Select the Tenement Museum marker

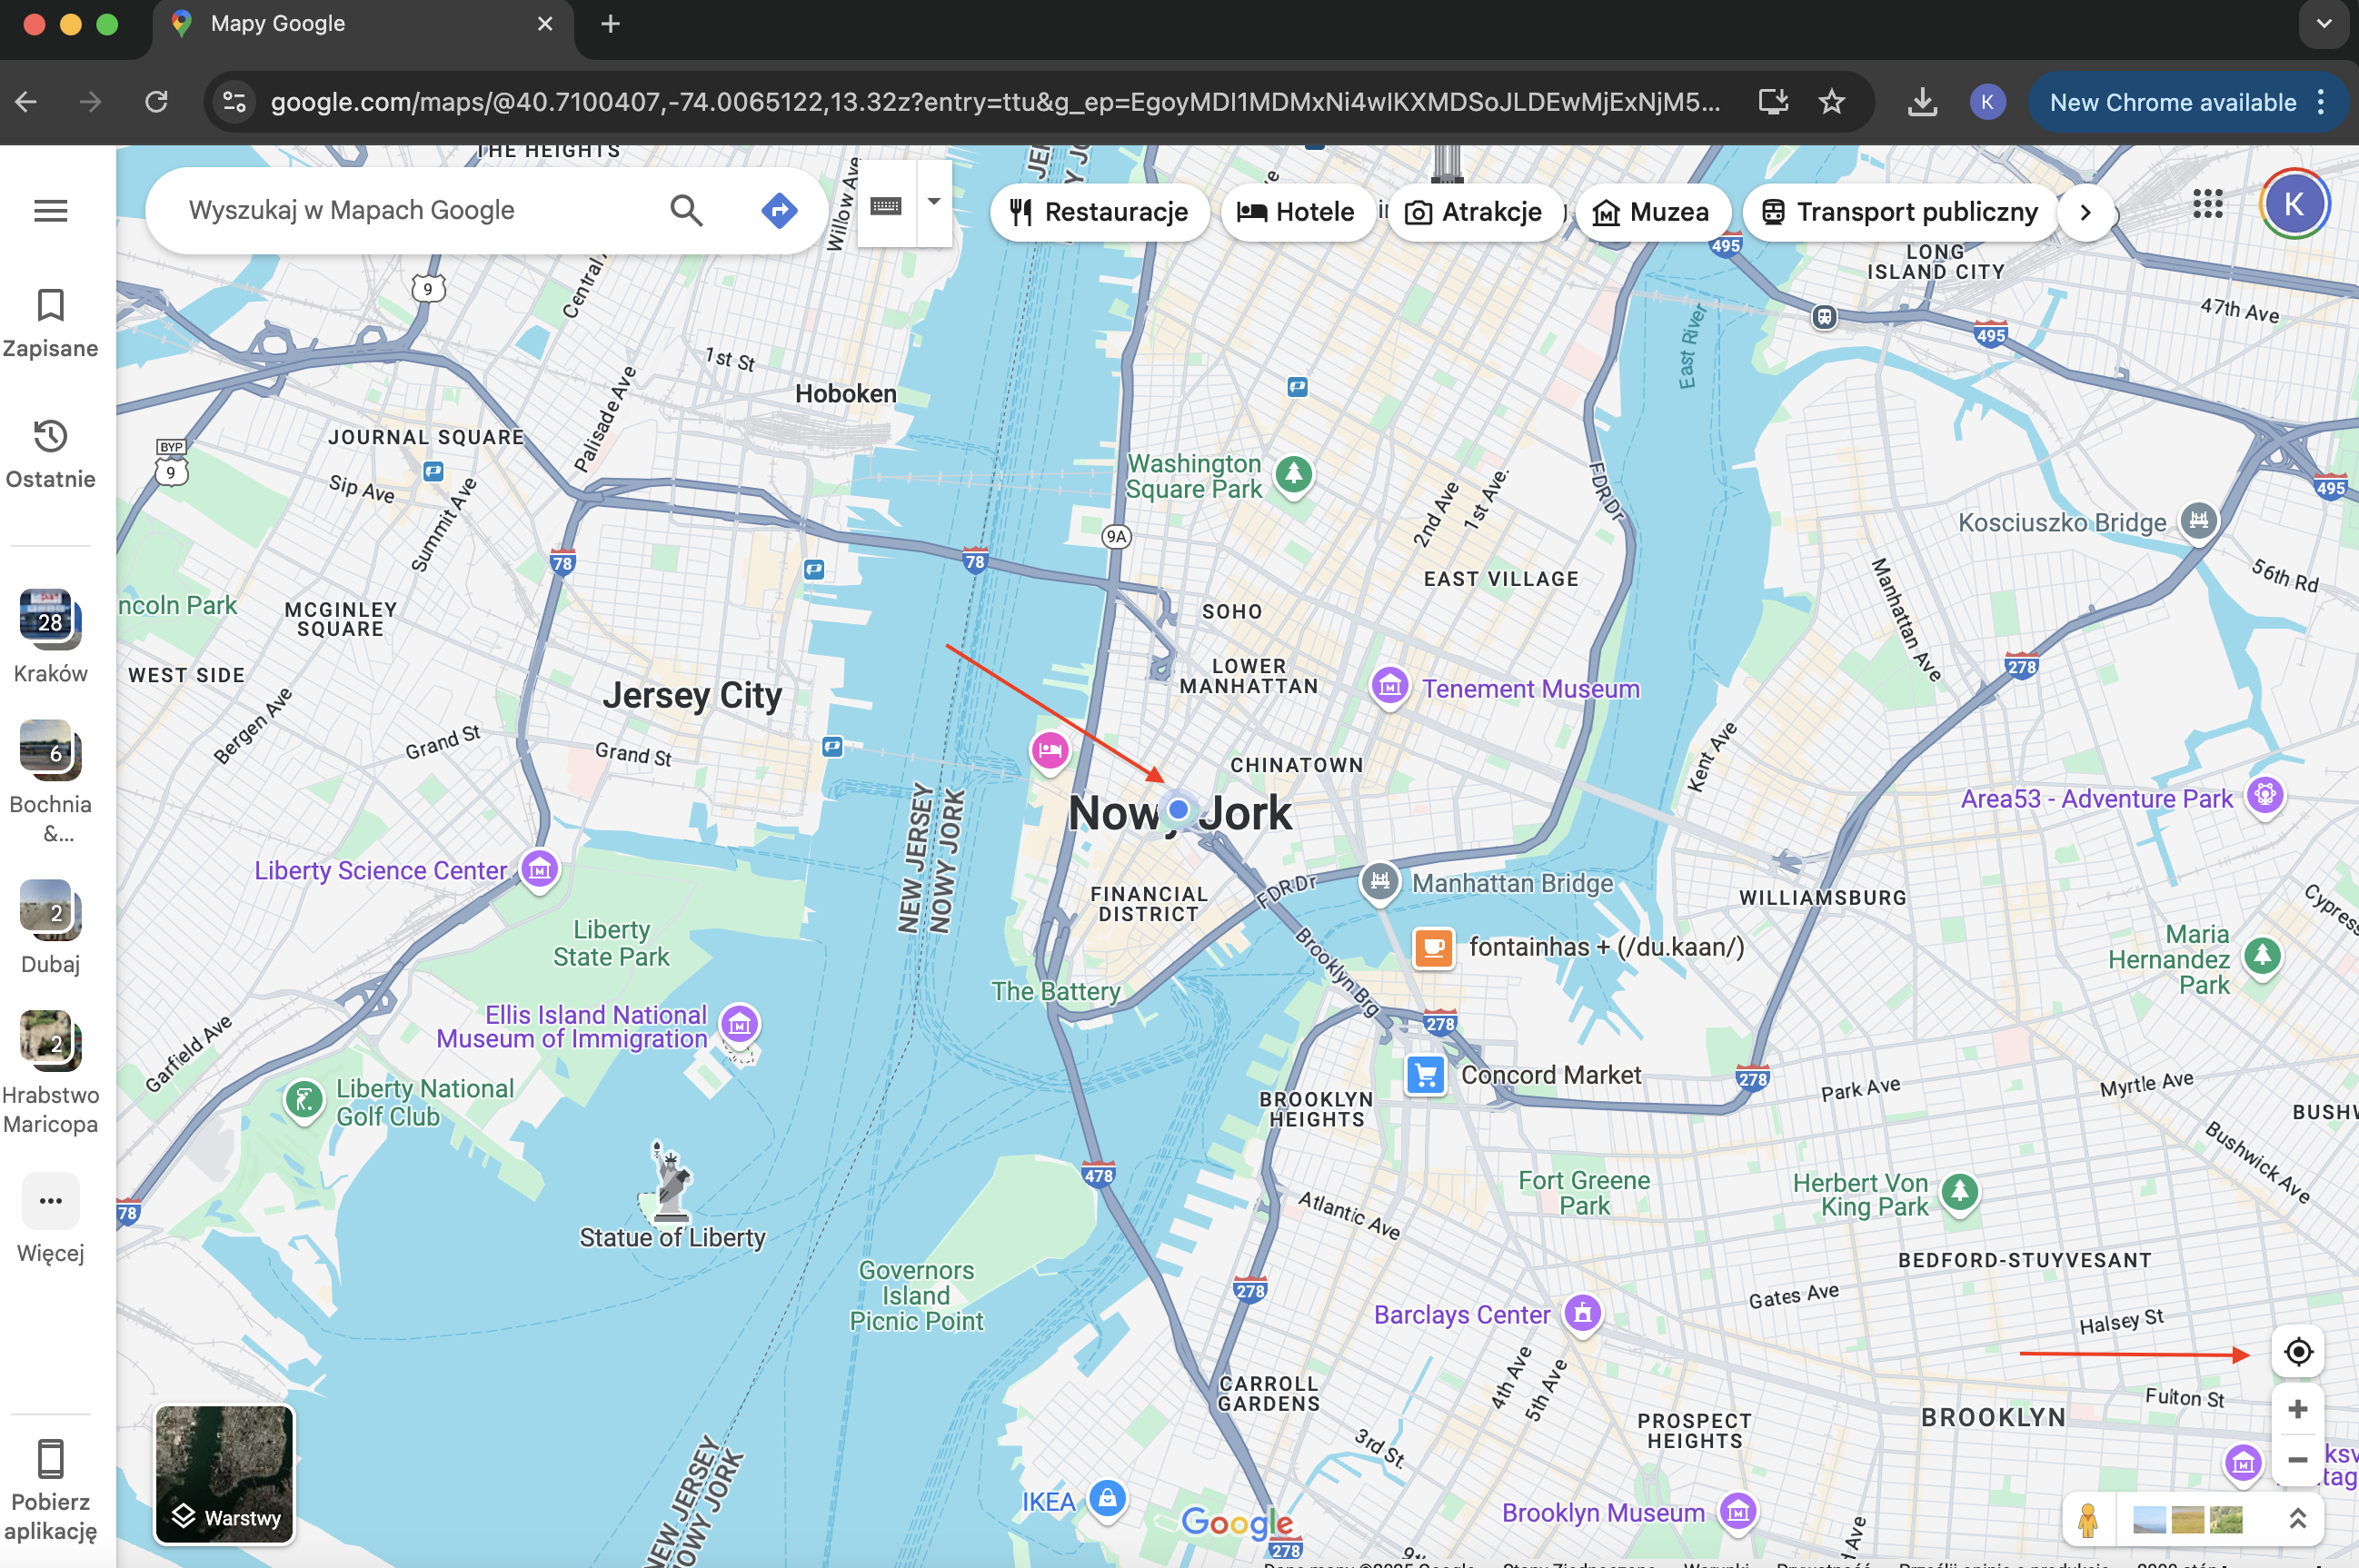coord(1390,687)
